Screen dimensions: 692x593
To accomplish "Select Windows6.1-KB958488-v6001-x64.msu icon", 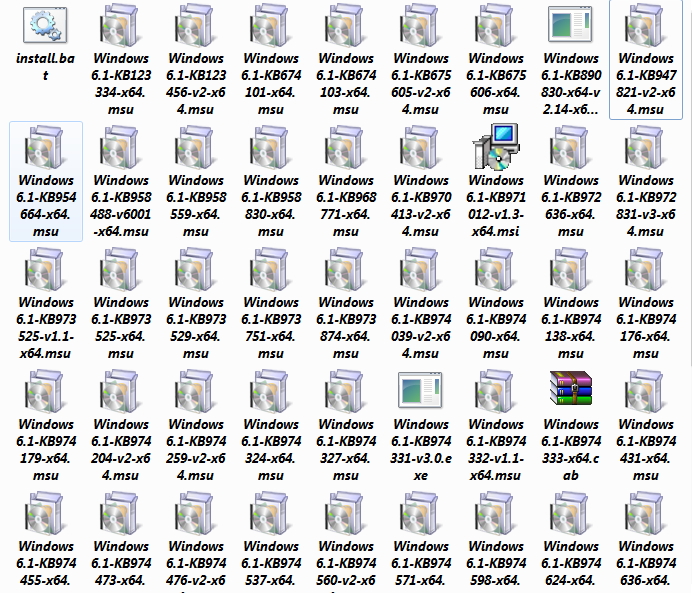I will pyautogui.click(x=120, y=147).
